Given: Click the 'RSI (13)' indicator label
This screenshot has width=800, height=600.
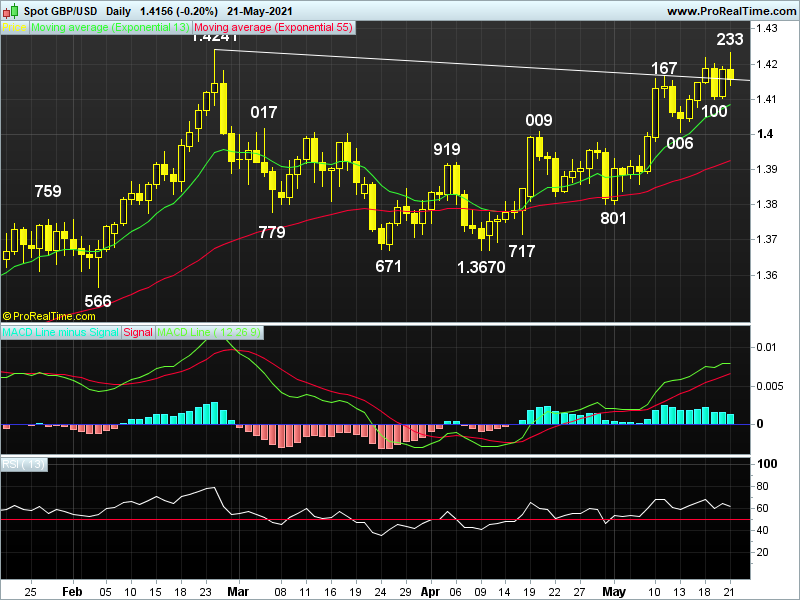Looking at the screenshot, I should click(23, 464).
